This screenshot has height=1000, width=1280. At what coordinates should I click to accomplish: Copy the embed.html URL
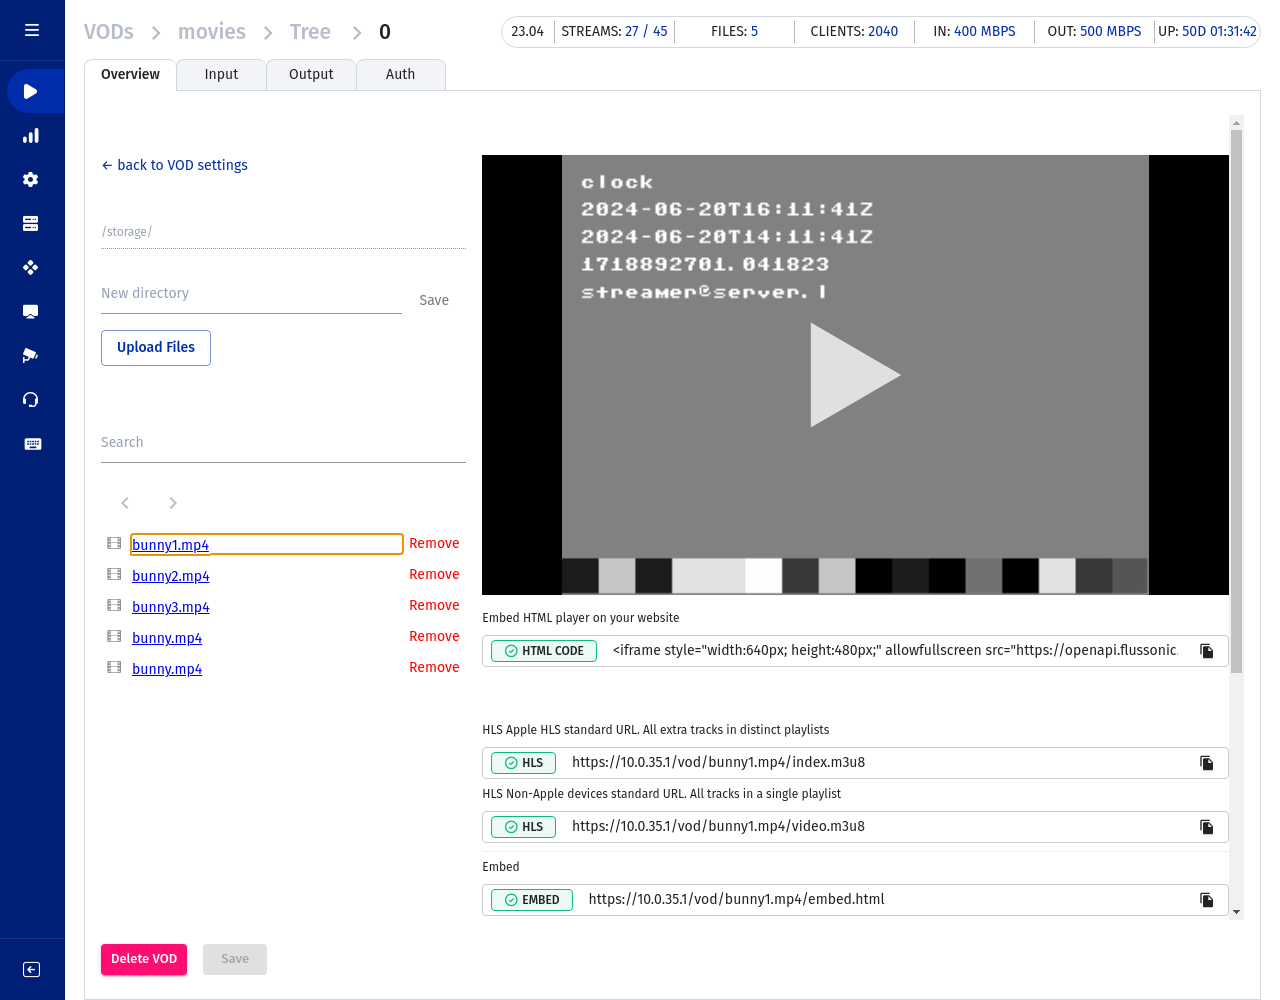(x=1206, y=900)
